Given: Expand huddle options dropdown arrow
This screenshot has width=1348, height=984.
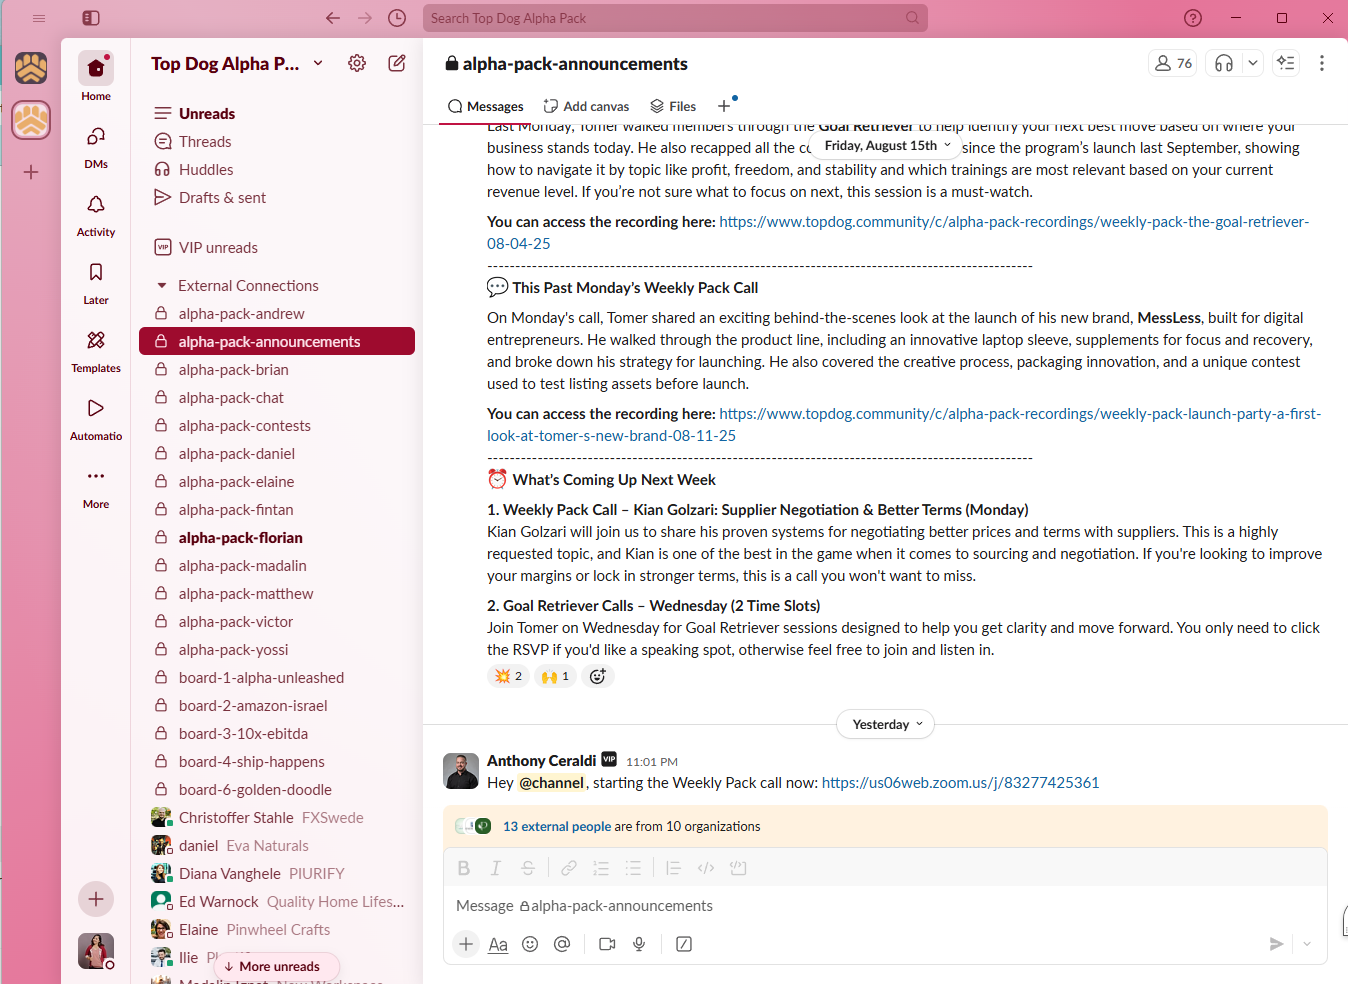Looking at the screenshot, I should coord(1253,63).
